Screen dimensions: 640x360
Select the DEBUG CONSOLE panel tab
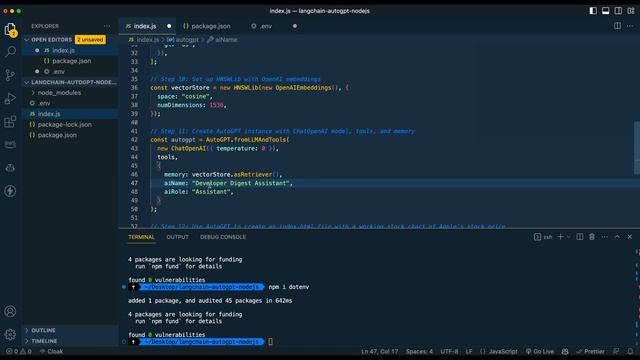point(223,237)
